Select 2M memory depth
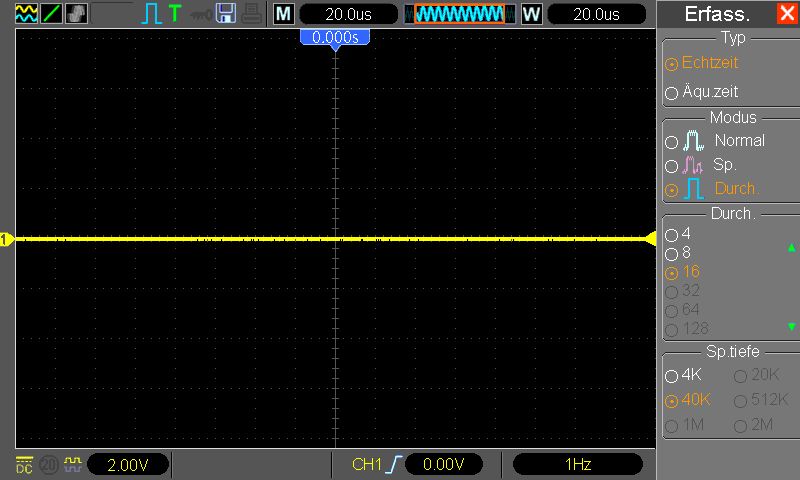 (754, 425)
